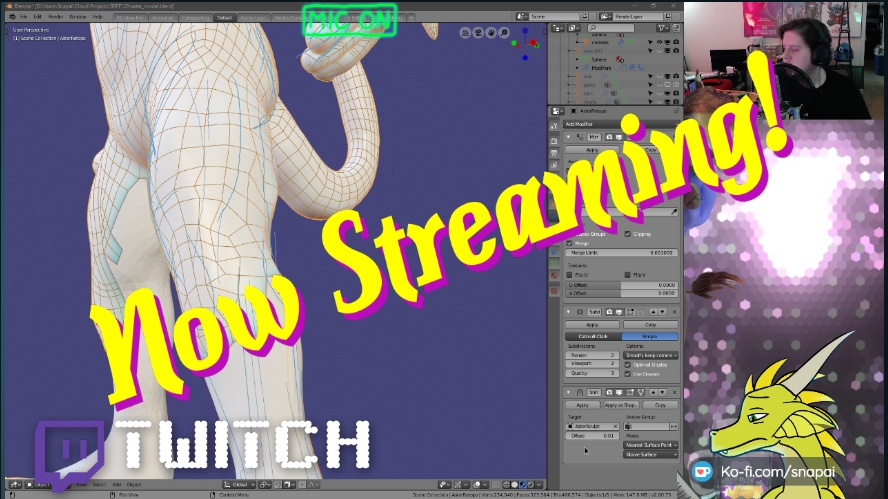Open the File menu
The width and height of the screenshot is (888, 499).
(x=23, y=17)
